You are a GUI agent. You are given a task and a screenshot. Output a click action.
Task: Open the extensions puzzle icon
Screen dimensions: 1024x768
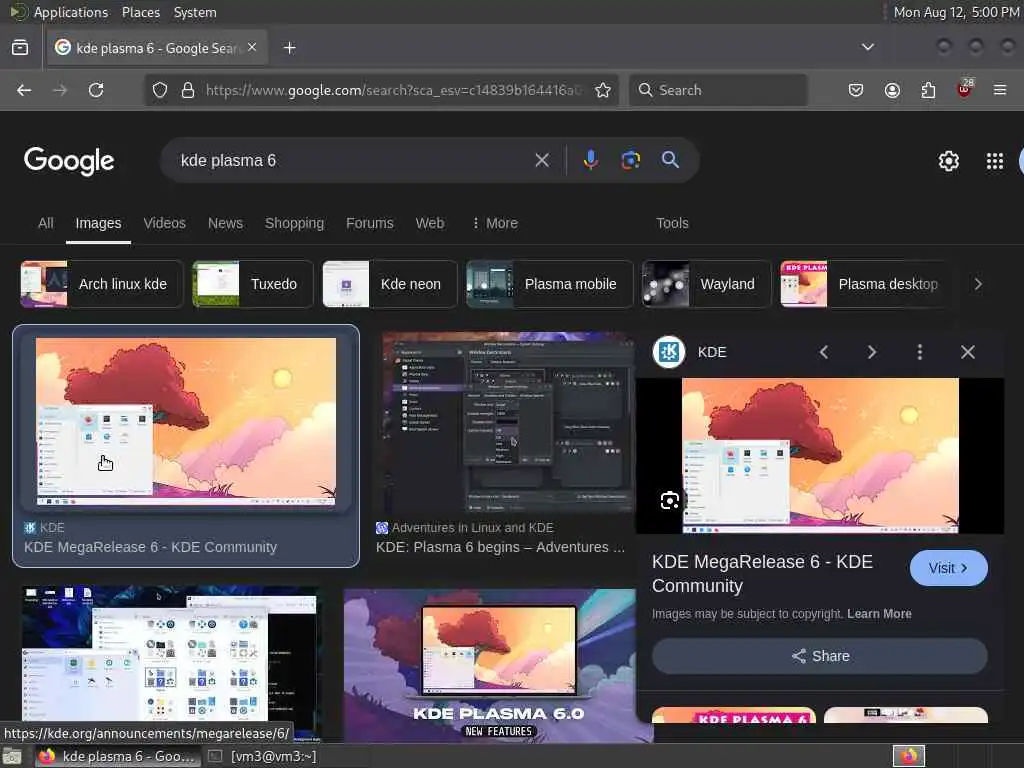tap(928, 90)
